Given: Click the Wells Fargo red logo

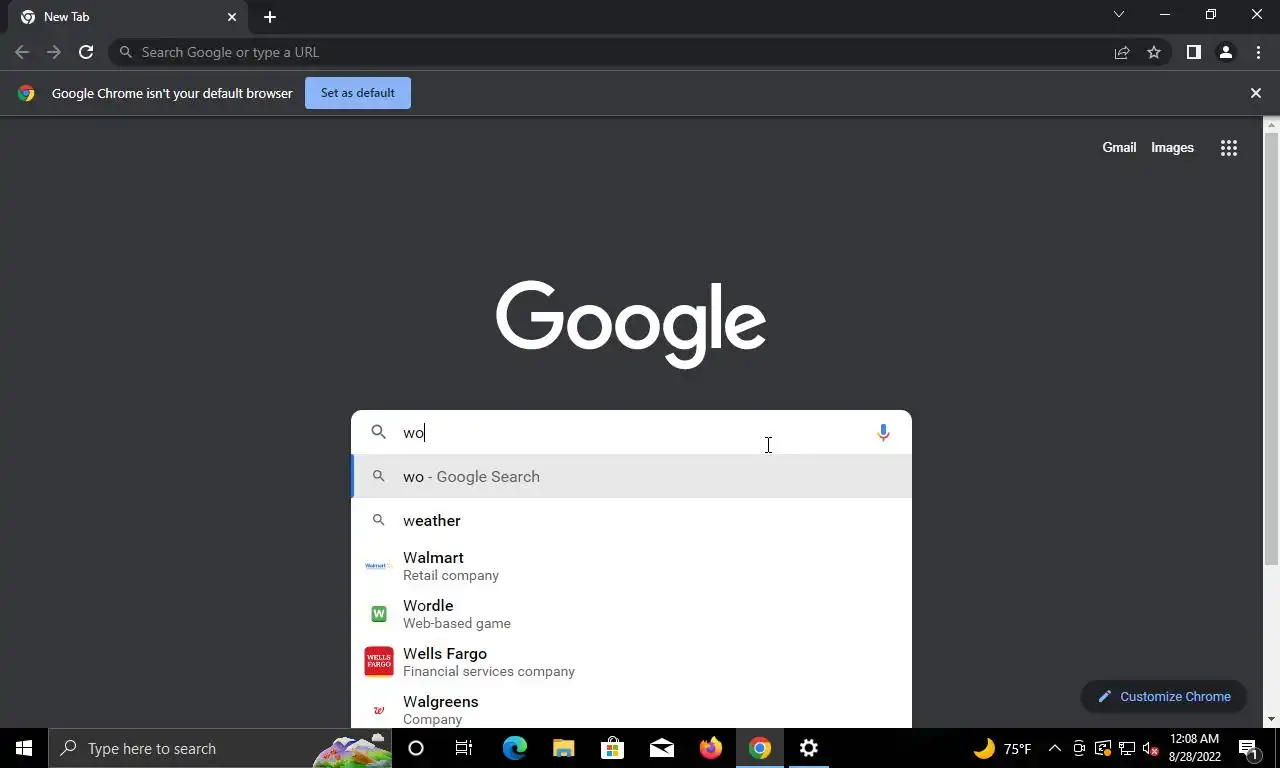Looking at the screenshot, I should pos(379,662).
